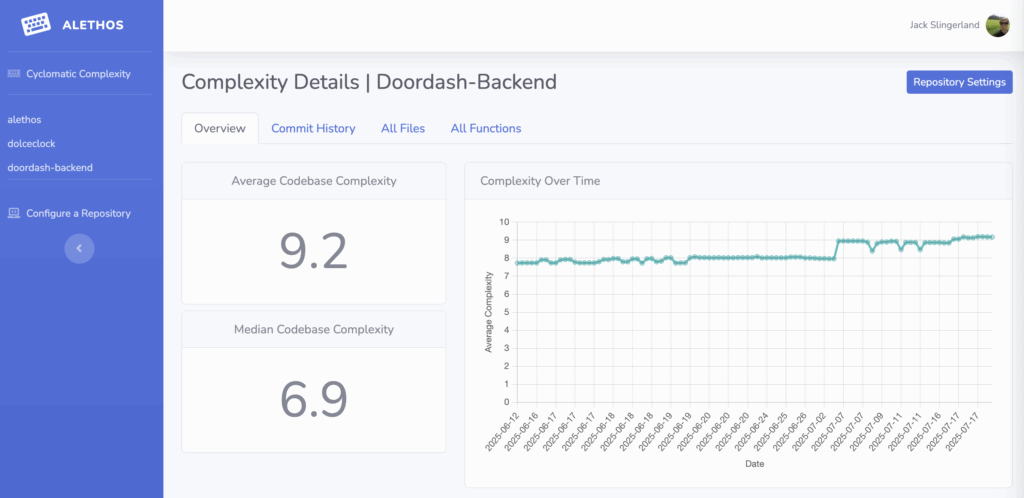The width and height of the screenshot is (1024, 498).
Task: Click the Median Codebase Complexity heading
Action: [x=313, y=330]
